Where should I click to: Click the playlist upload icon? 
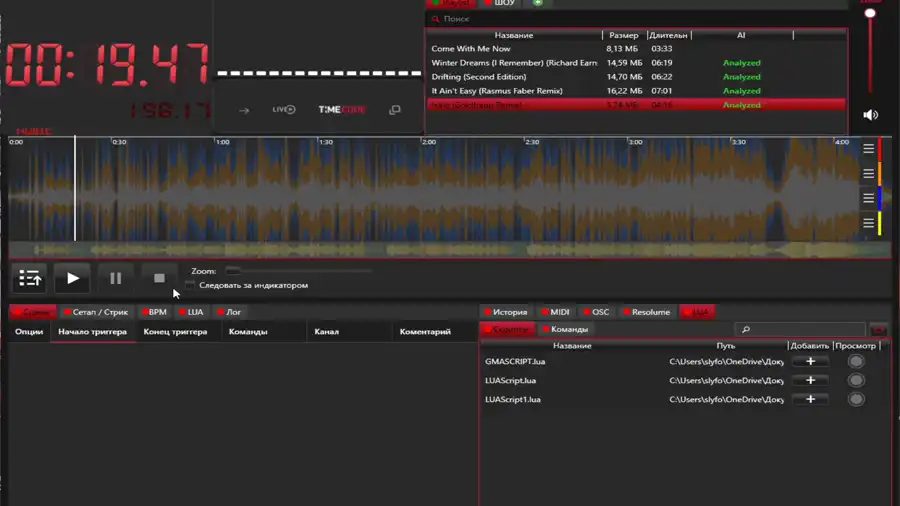(30, 279)
